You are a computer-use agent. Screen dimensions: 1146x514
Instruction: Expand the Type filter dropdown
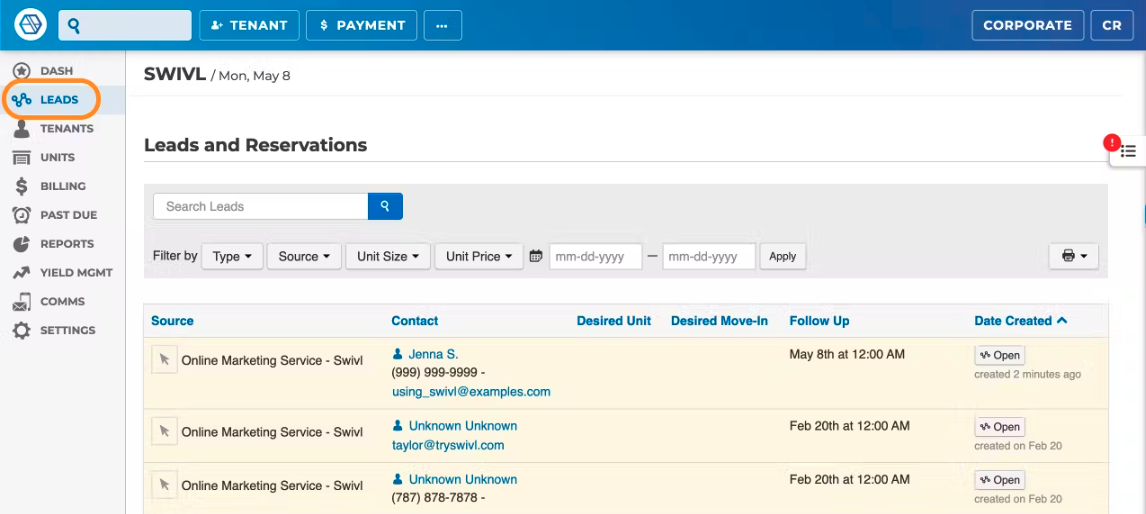click(232, 256)
